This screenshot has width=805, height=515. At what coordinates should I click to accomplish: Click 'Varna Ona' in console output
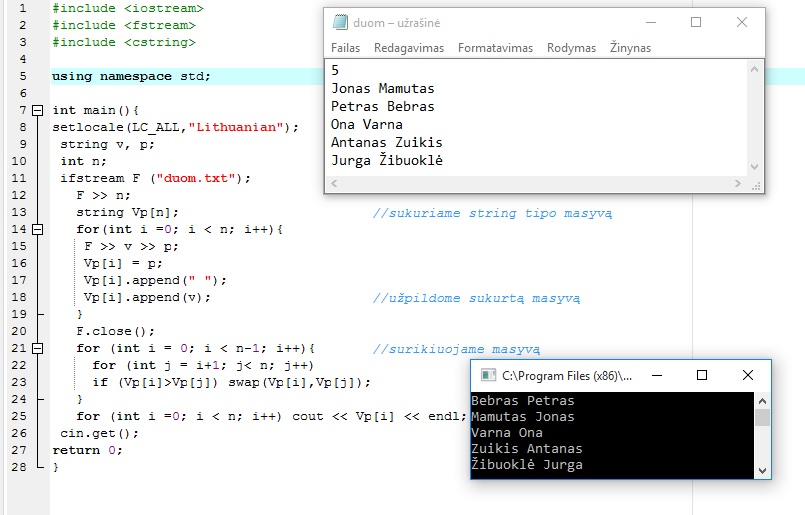[x=507, y=432]
